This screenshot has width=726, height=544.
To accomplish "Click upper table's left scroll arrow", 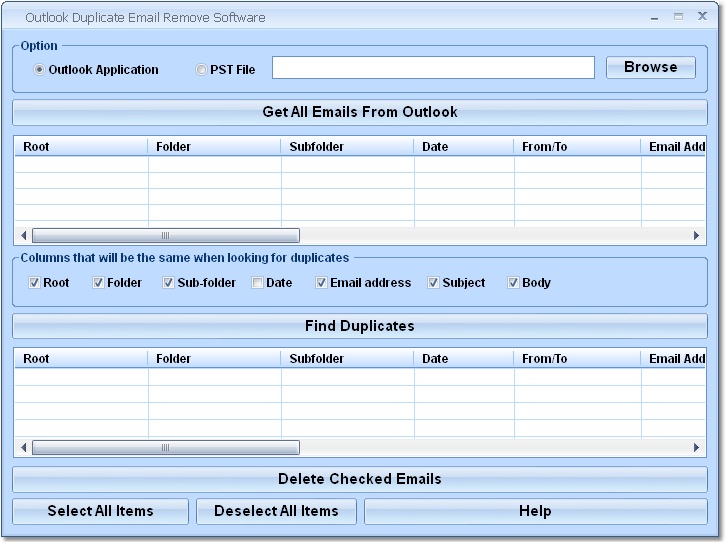I will (x=23, y=236).
